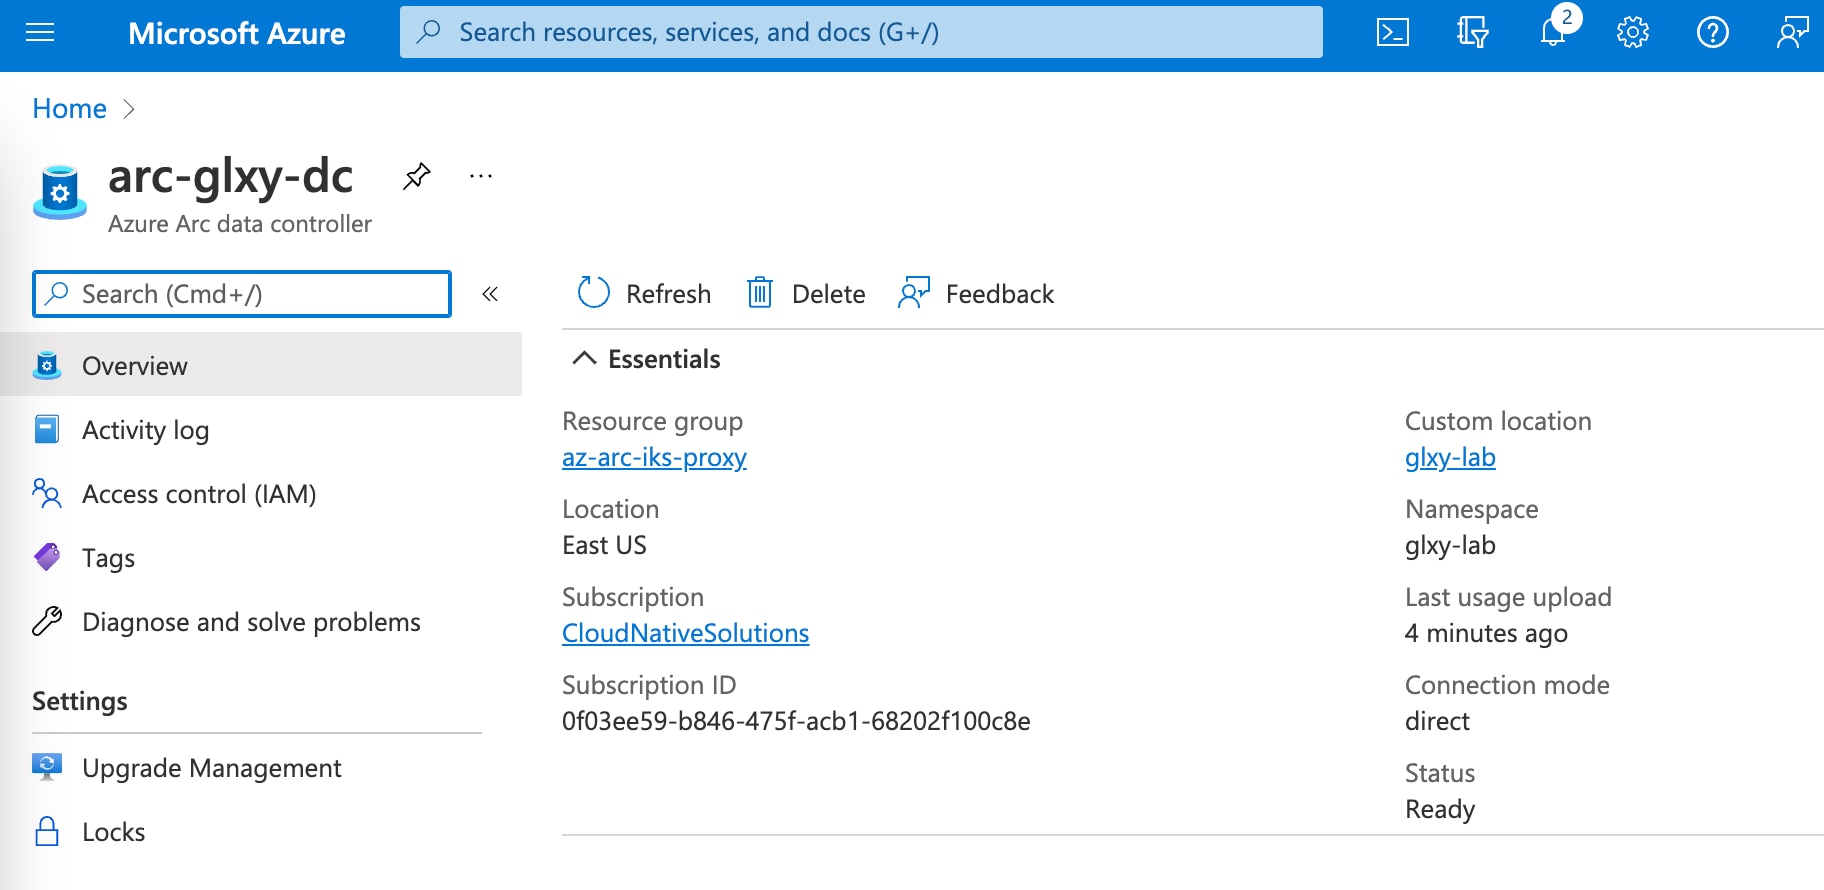Image resolution: width=1824 pixels, height=890 pixels.
Task: Open Feedback in the command bar
Action: pos(976,294)
